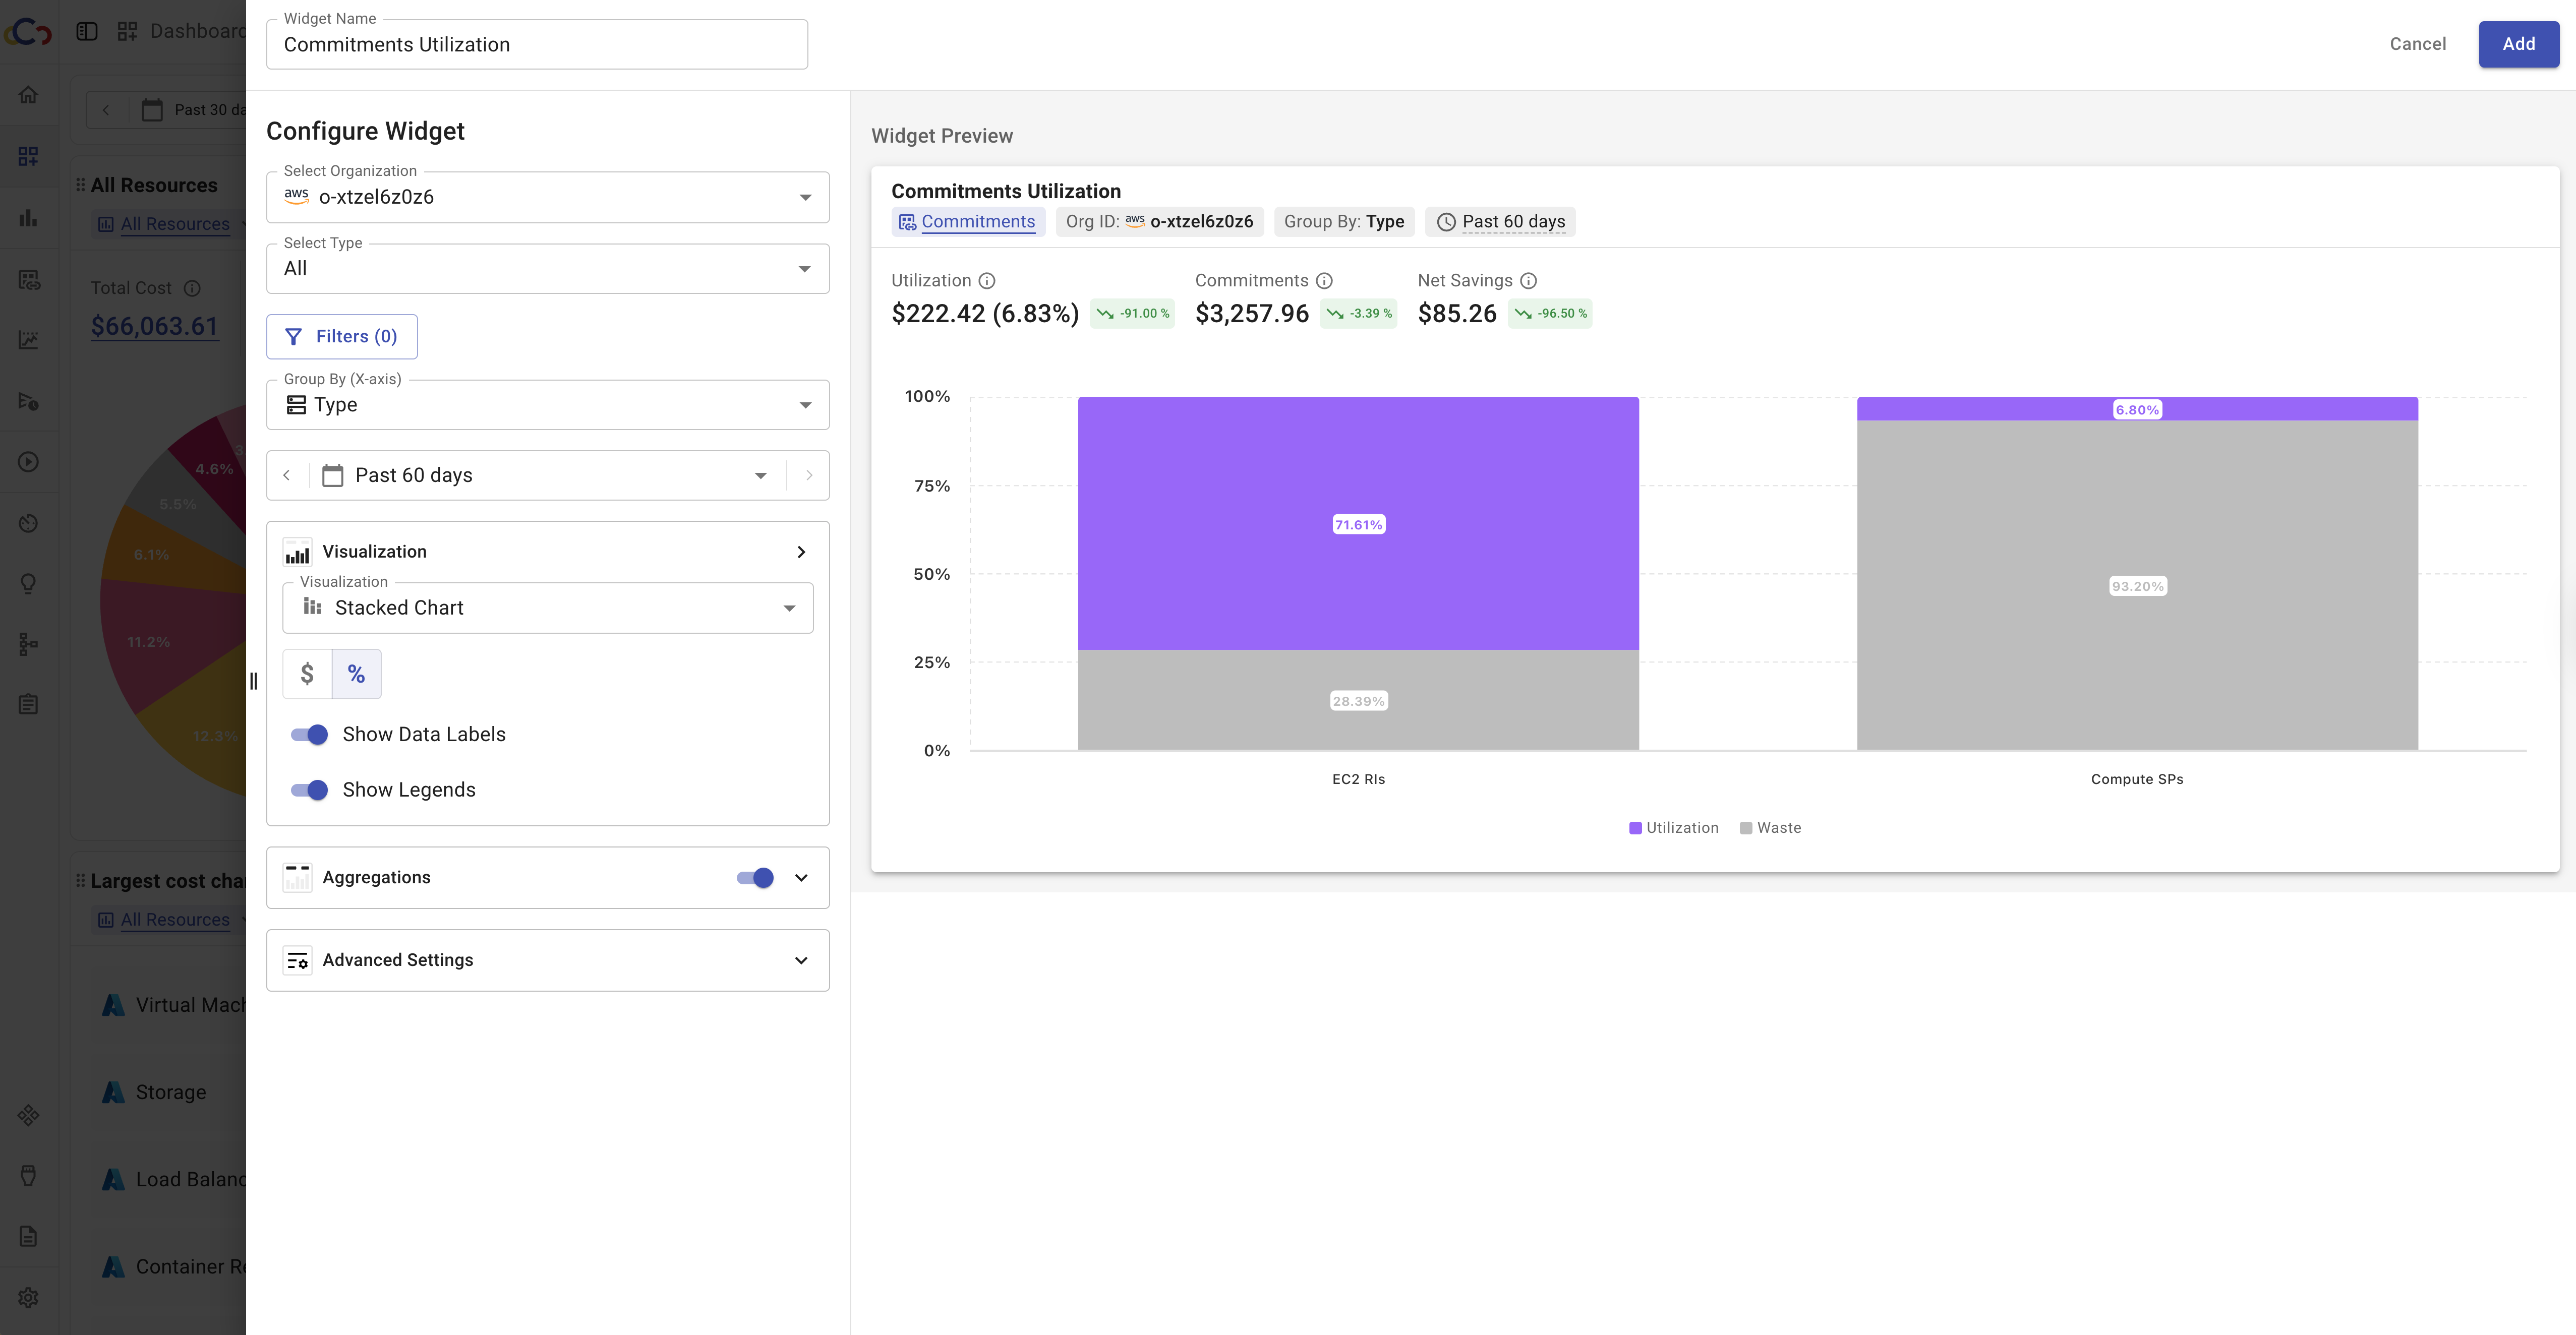2576x1335 pixels.
Task: Select the percent display mode
Action: coord(356,674)
